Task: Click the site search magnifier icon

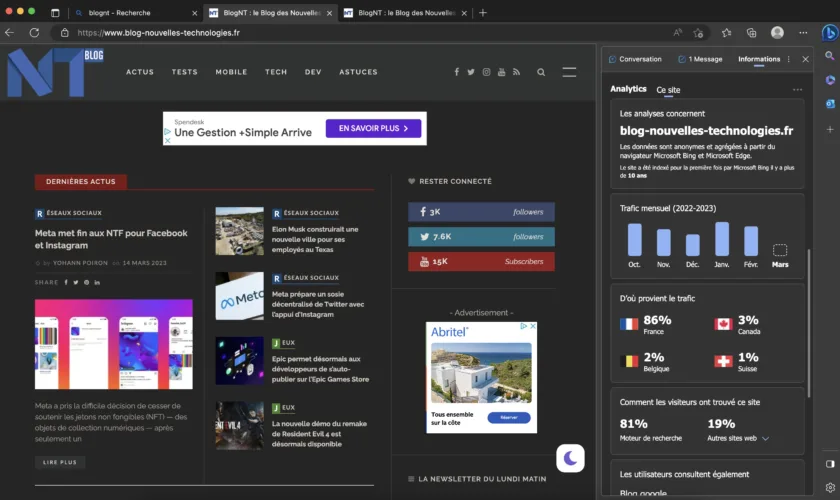Action: click(x=541, y=72)
